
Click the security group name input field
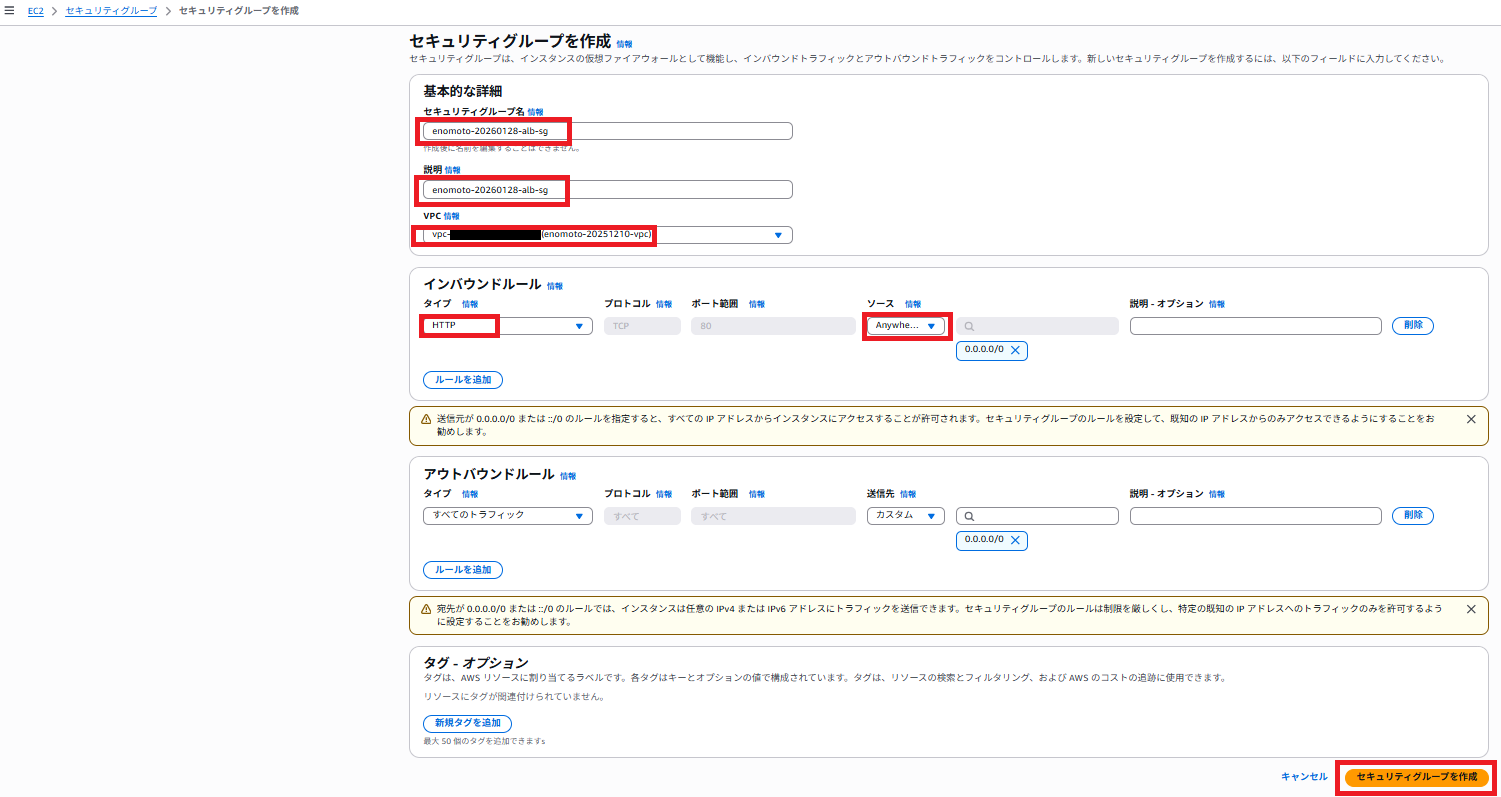click(x=607, y=131)
